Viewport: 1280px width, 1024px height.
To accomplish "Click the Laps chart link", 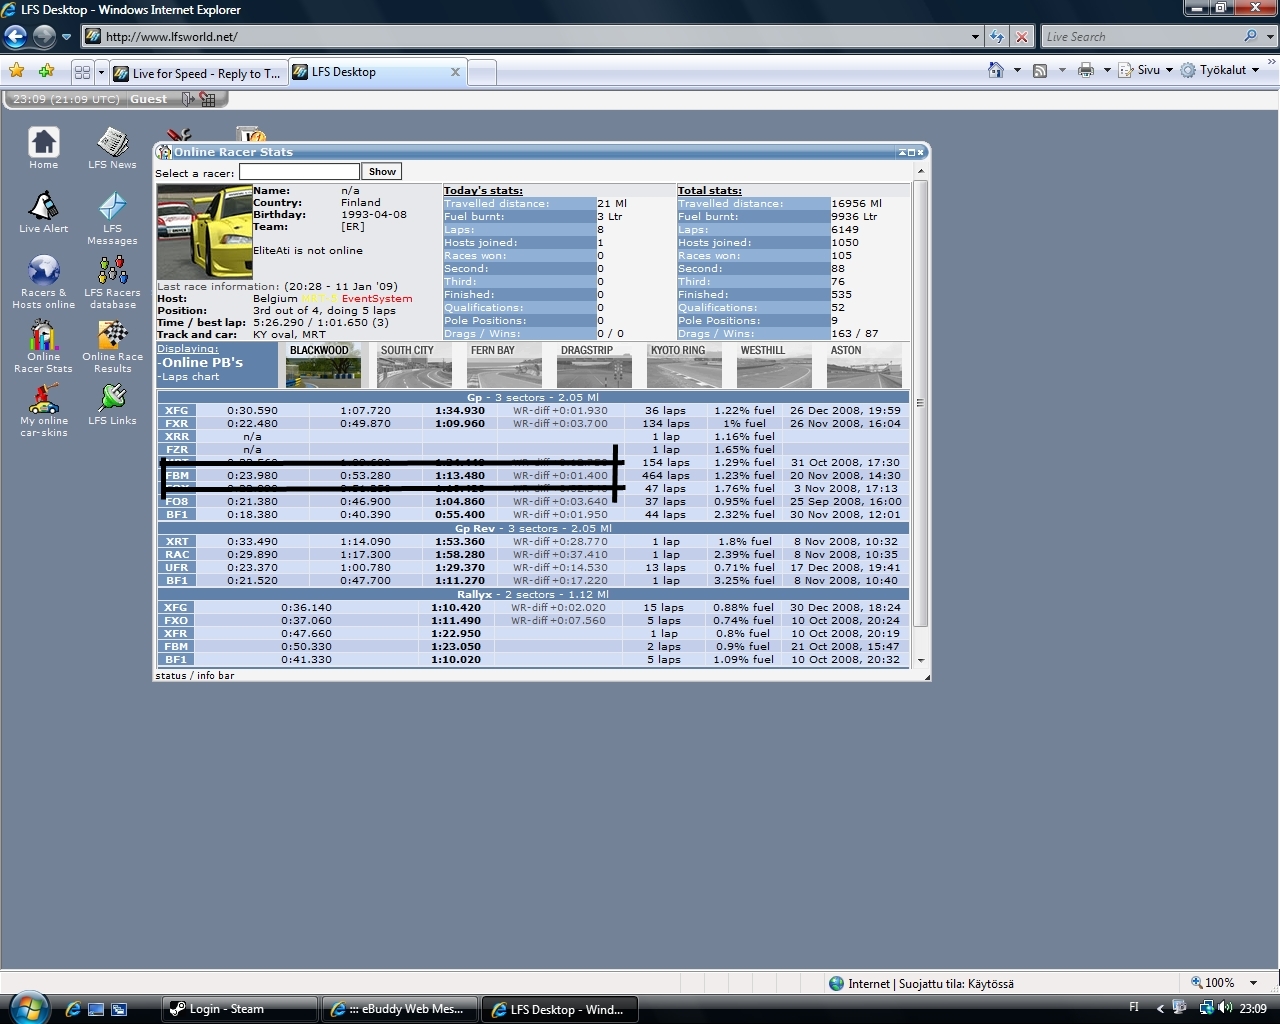I will coord(189,377).
